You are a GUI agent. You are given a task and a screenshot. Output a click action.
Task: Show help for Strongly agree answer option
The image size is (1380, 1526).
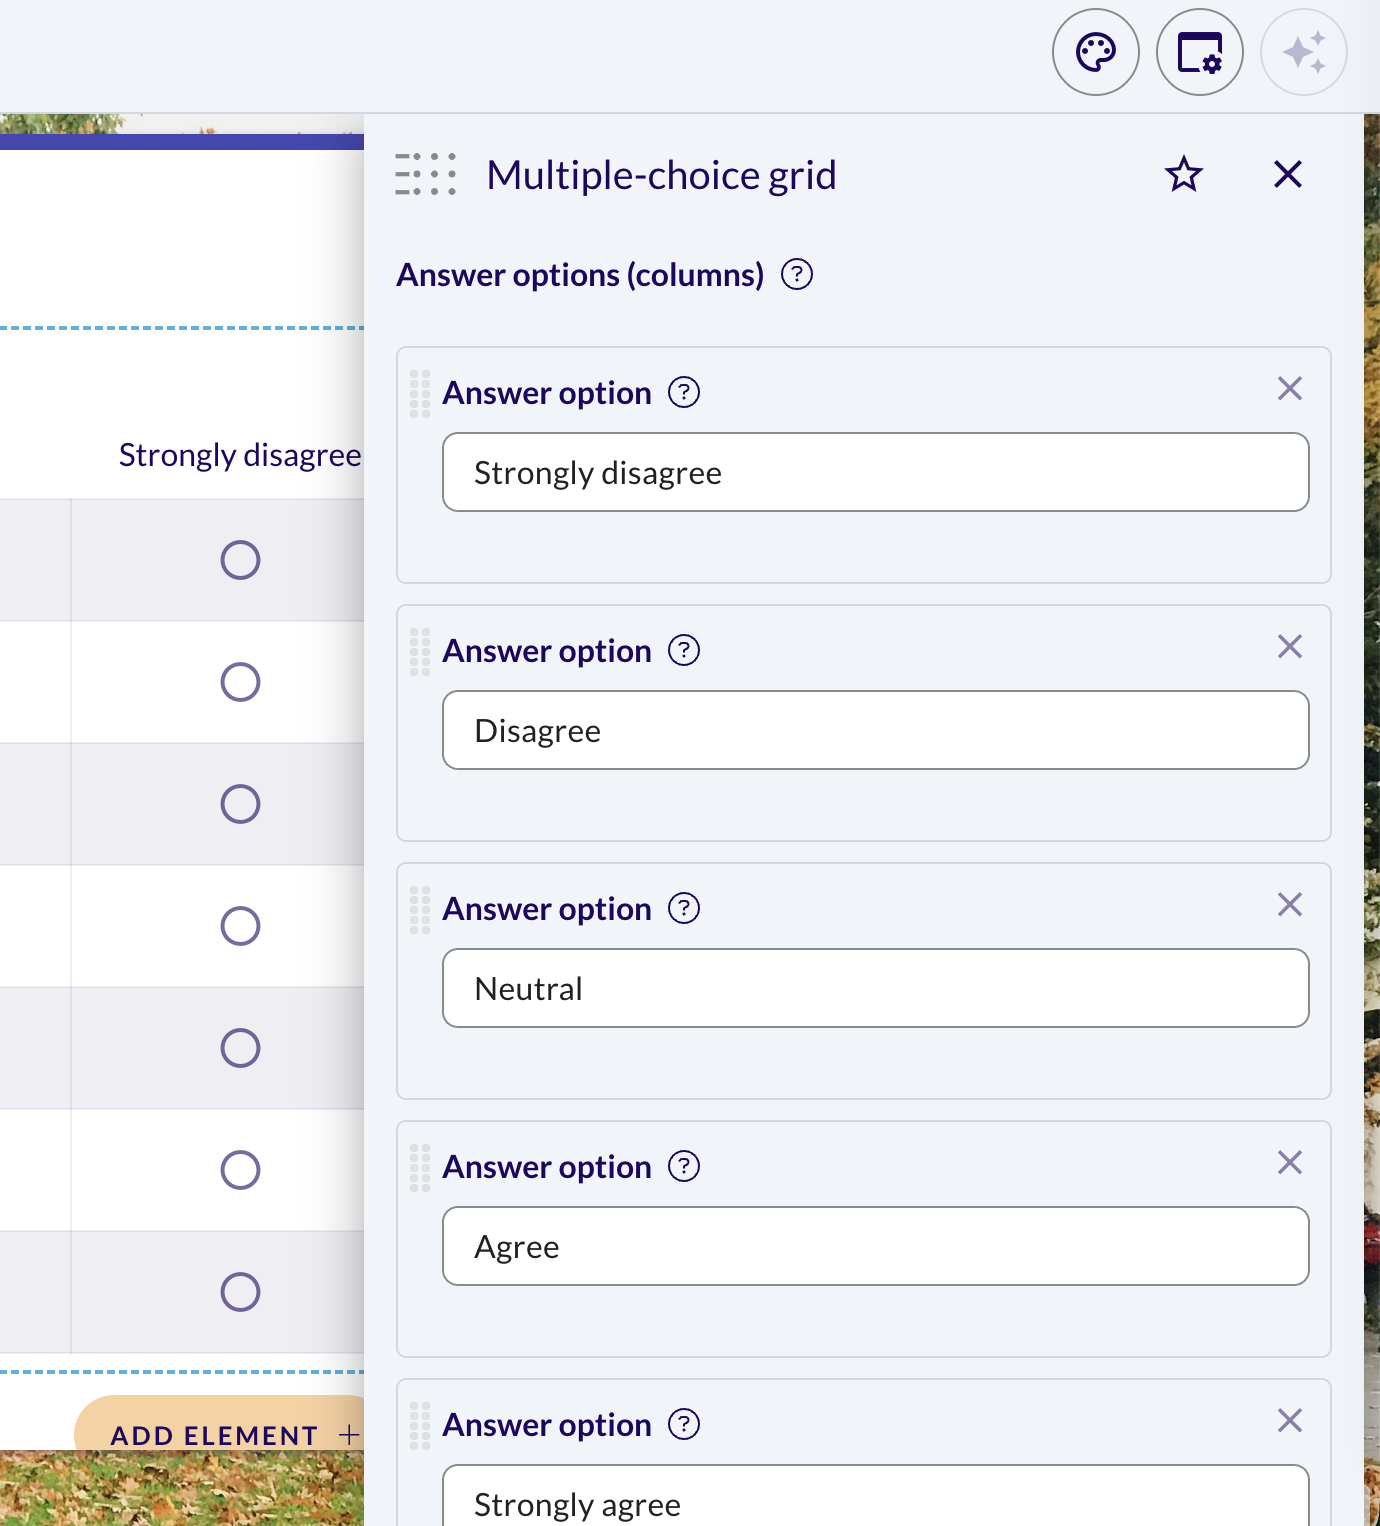click(684, 1424)
